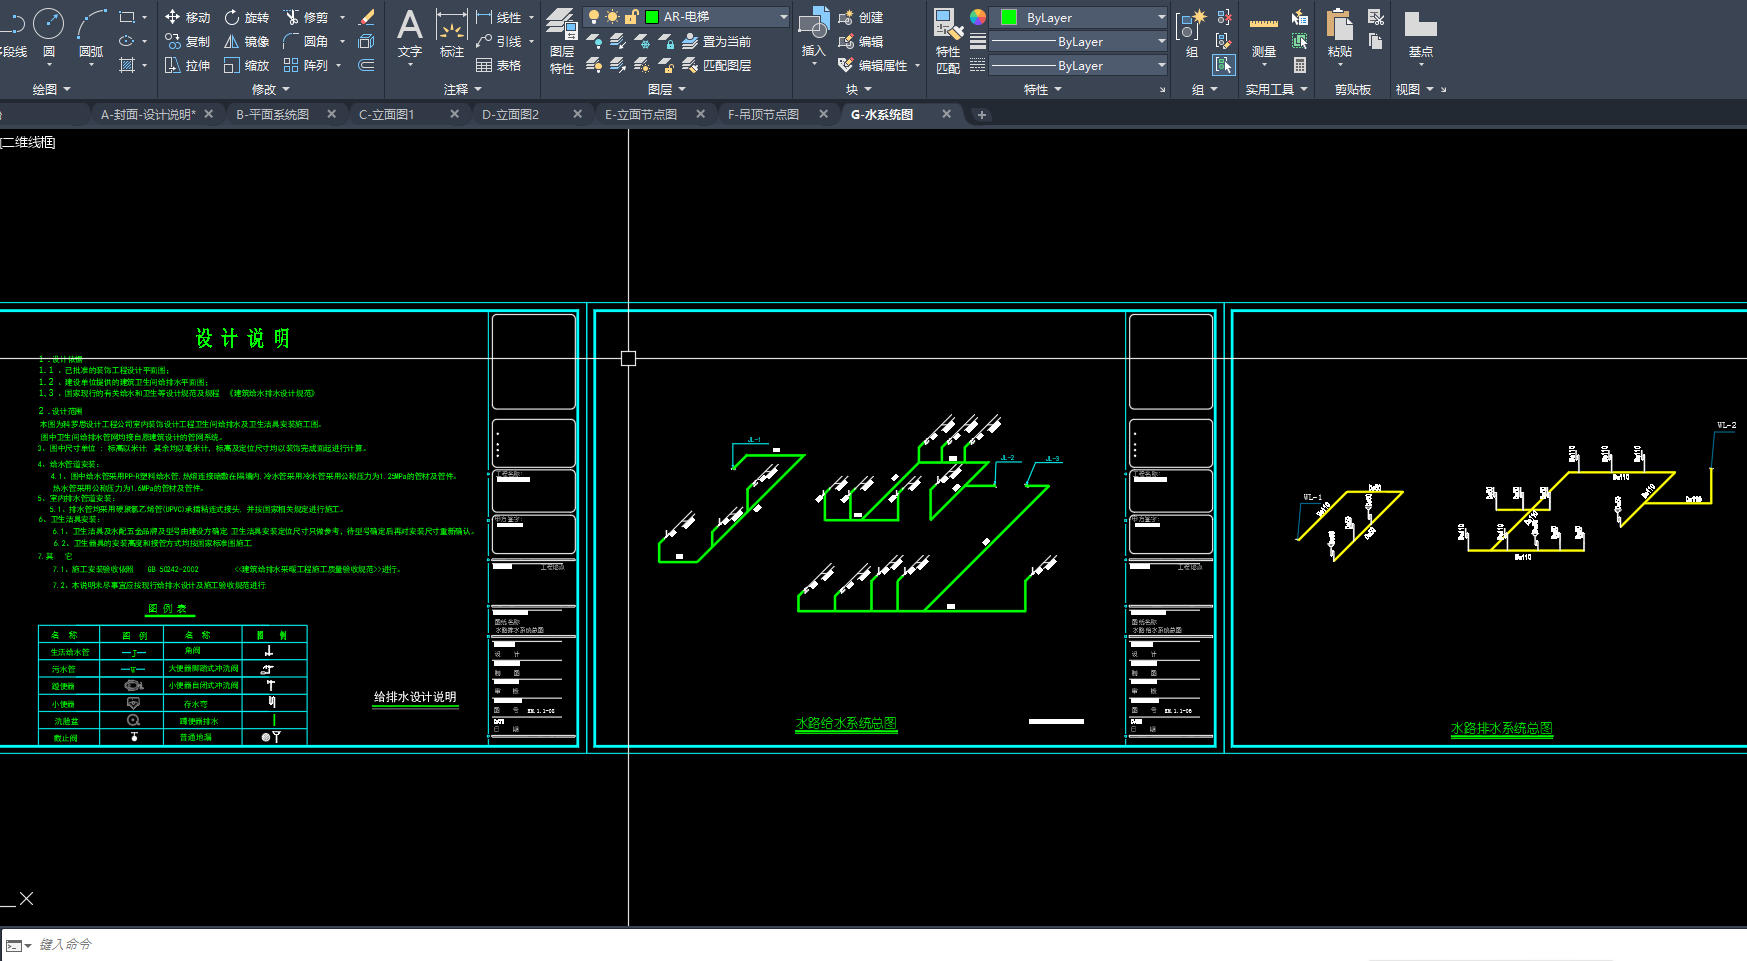The image size is (1747, 961).
Task: Click the Match Properties (特性匹配) icon
Action: [947, 40]
